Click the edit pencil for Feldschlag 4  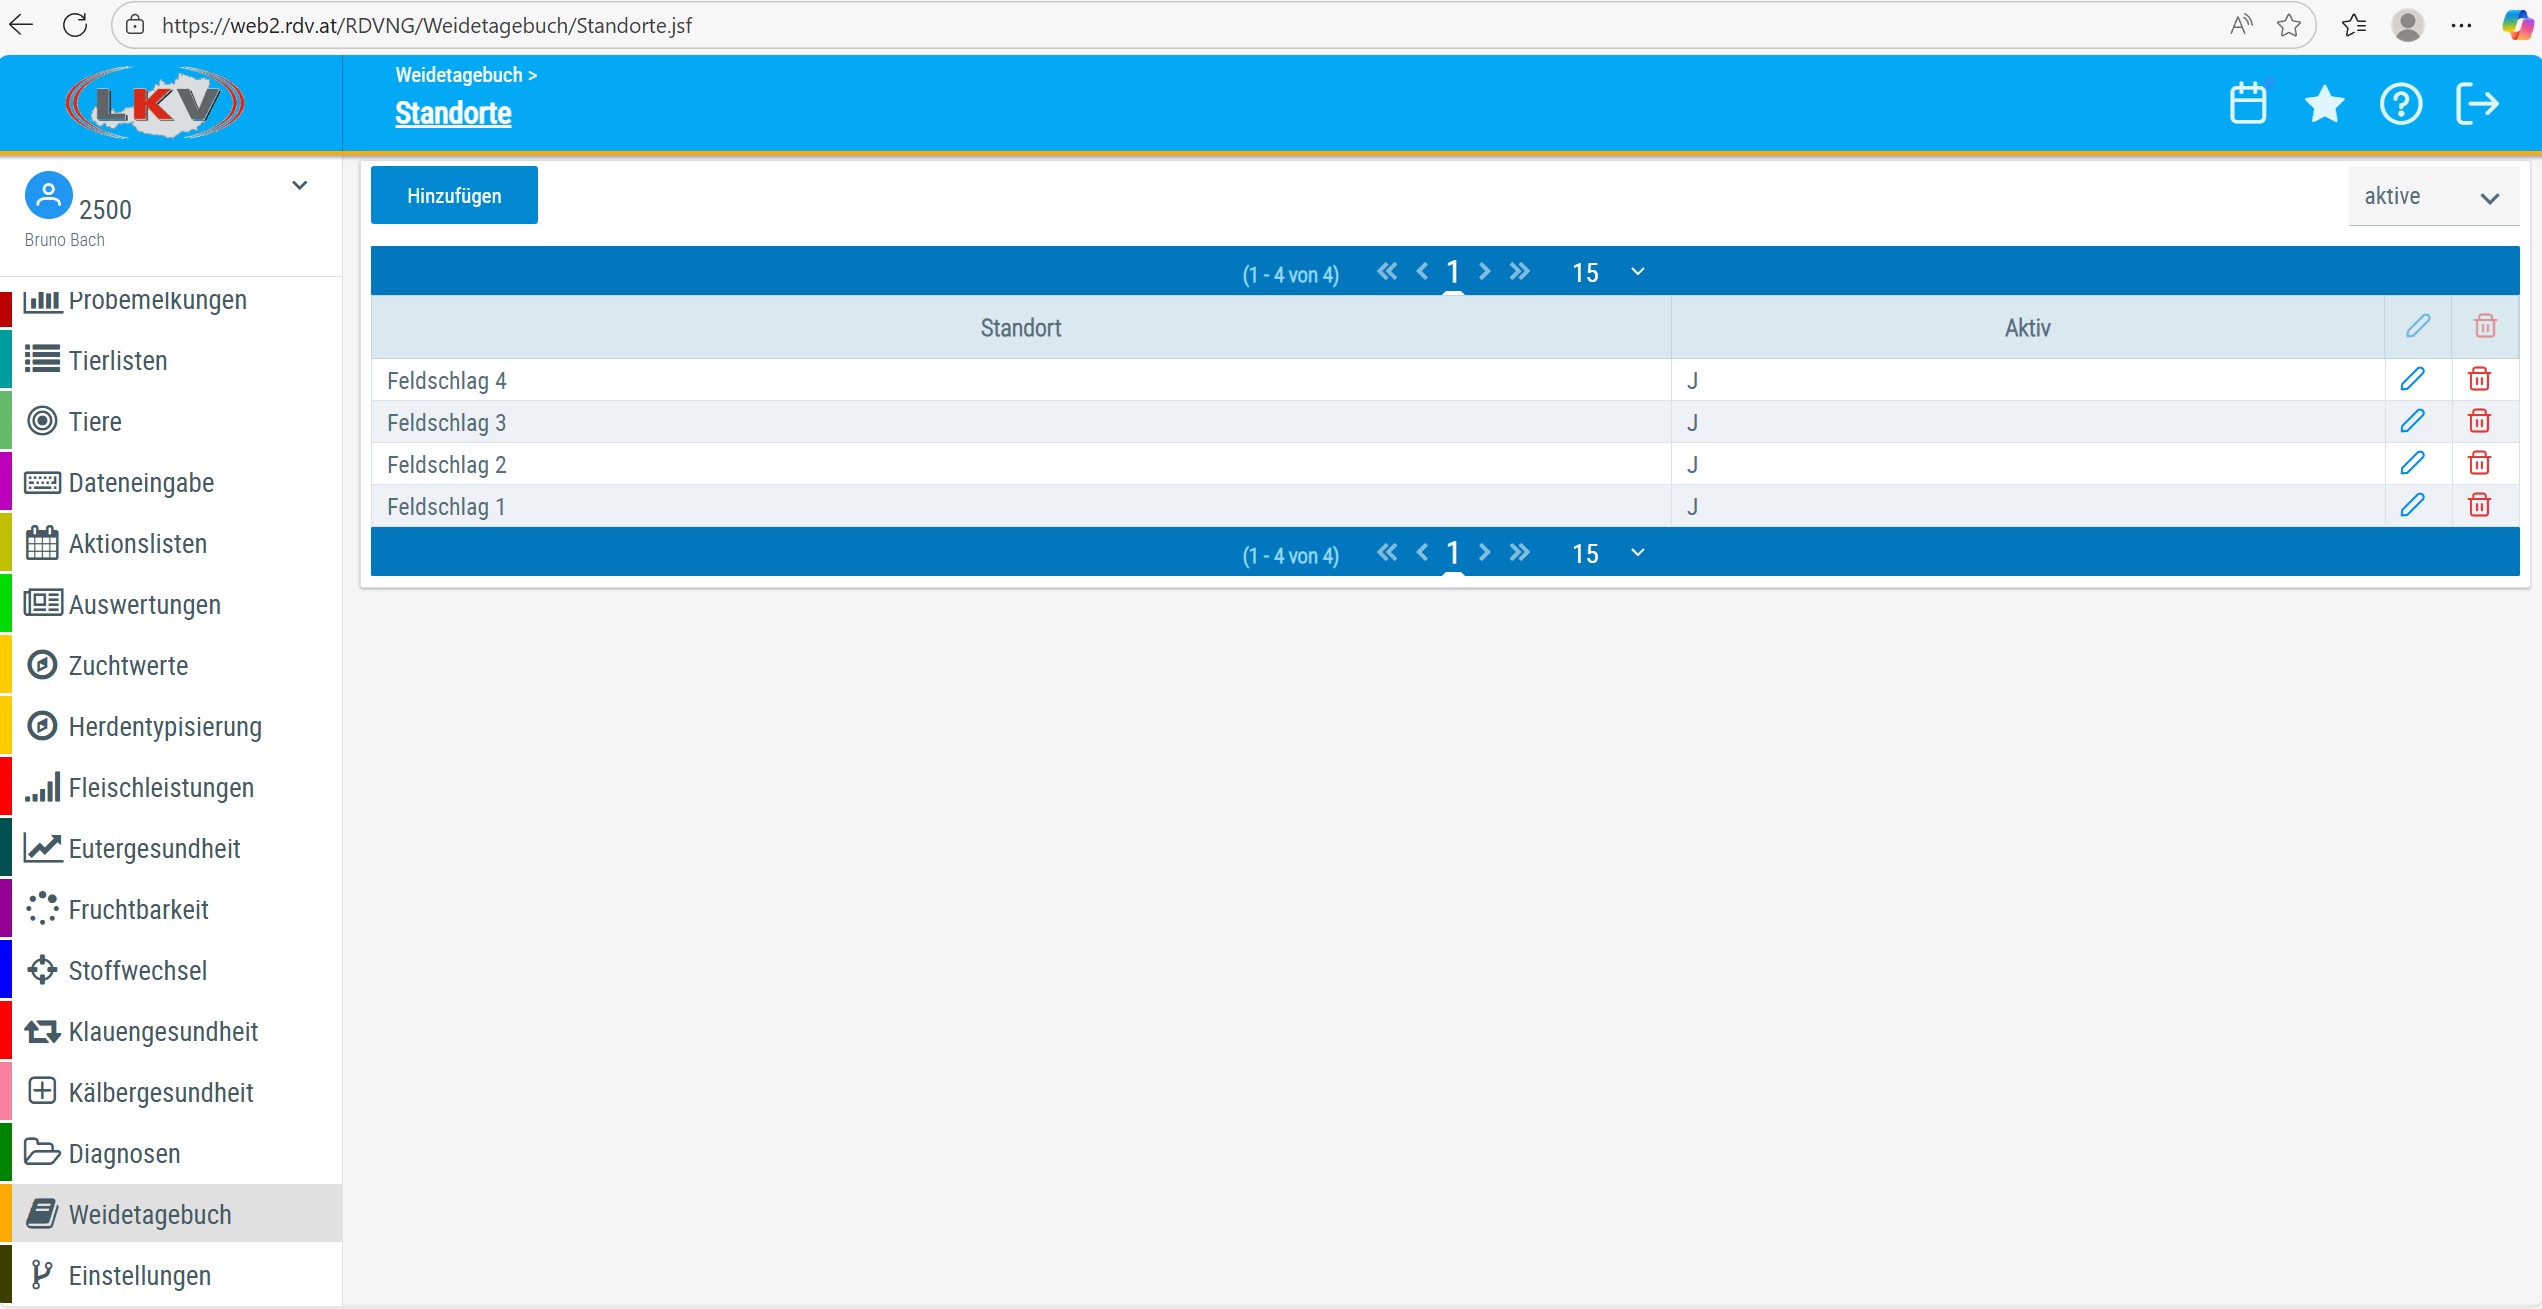pos(2412,379)
